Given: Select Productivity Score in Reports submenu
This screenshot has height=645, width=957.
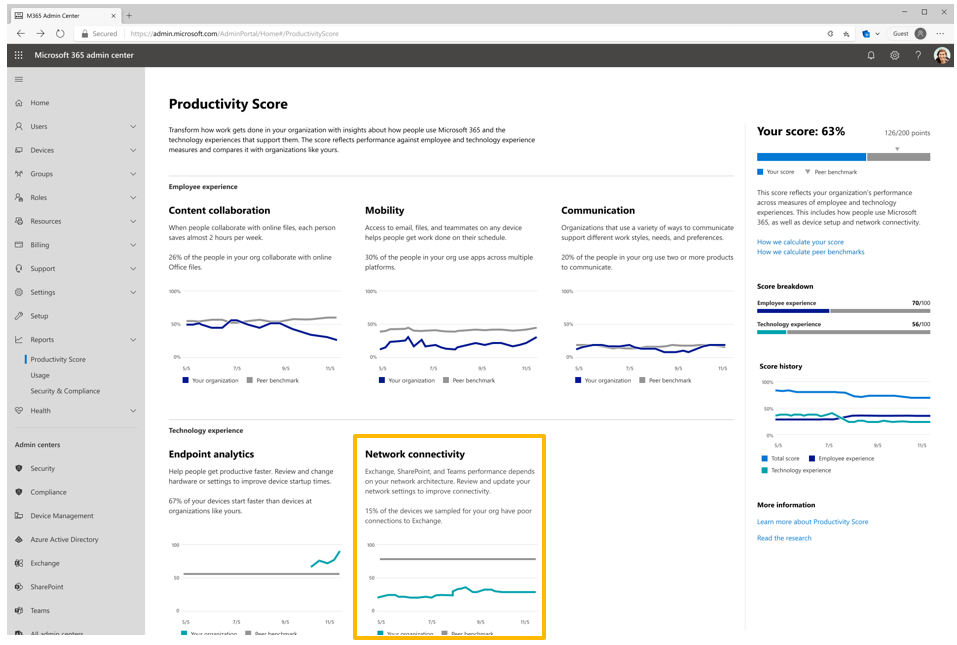Looking at the screenshot, I should [x=58, y=359].
